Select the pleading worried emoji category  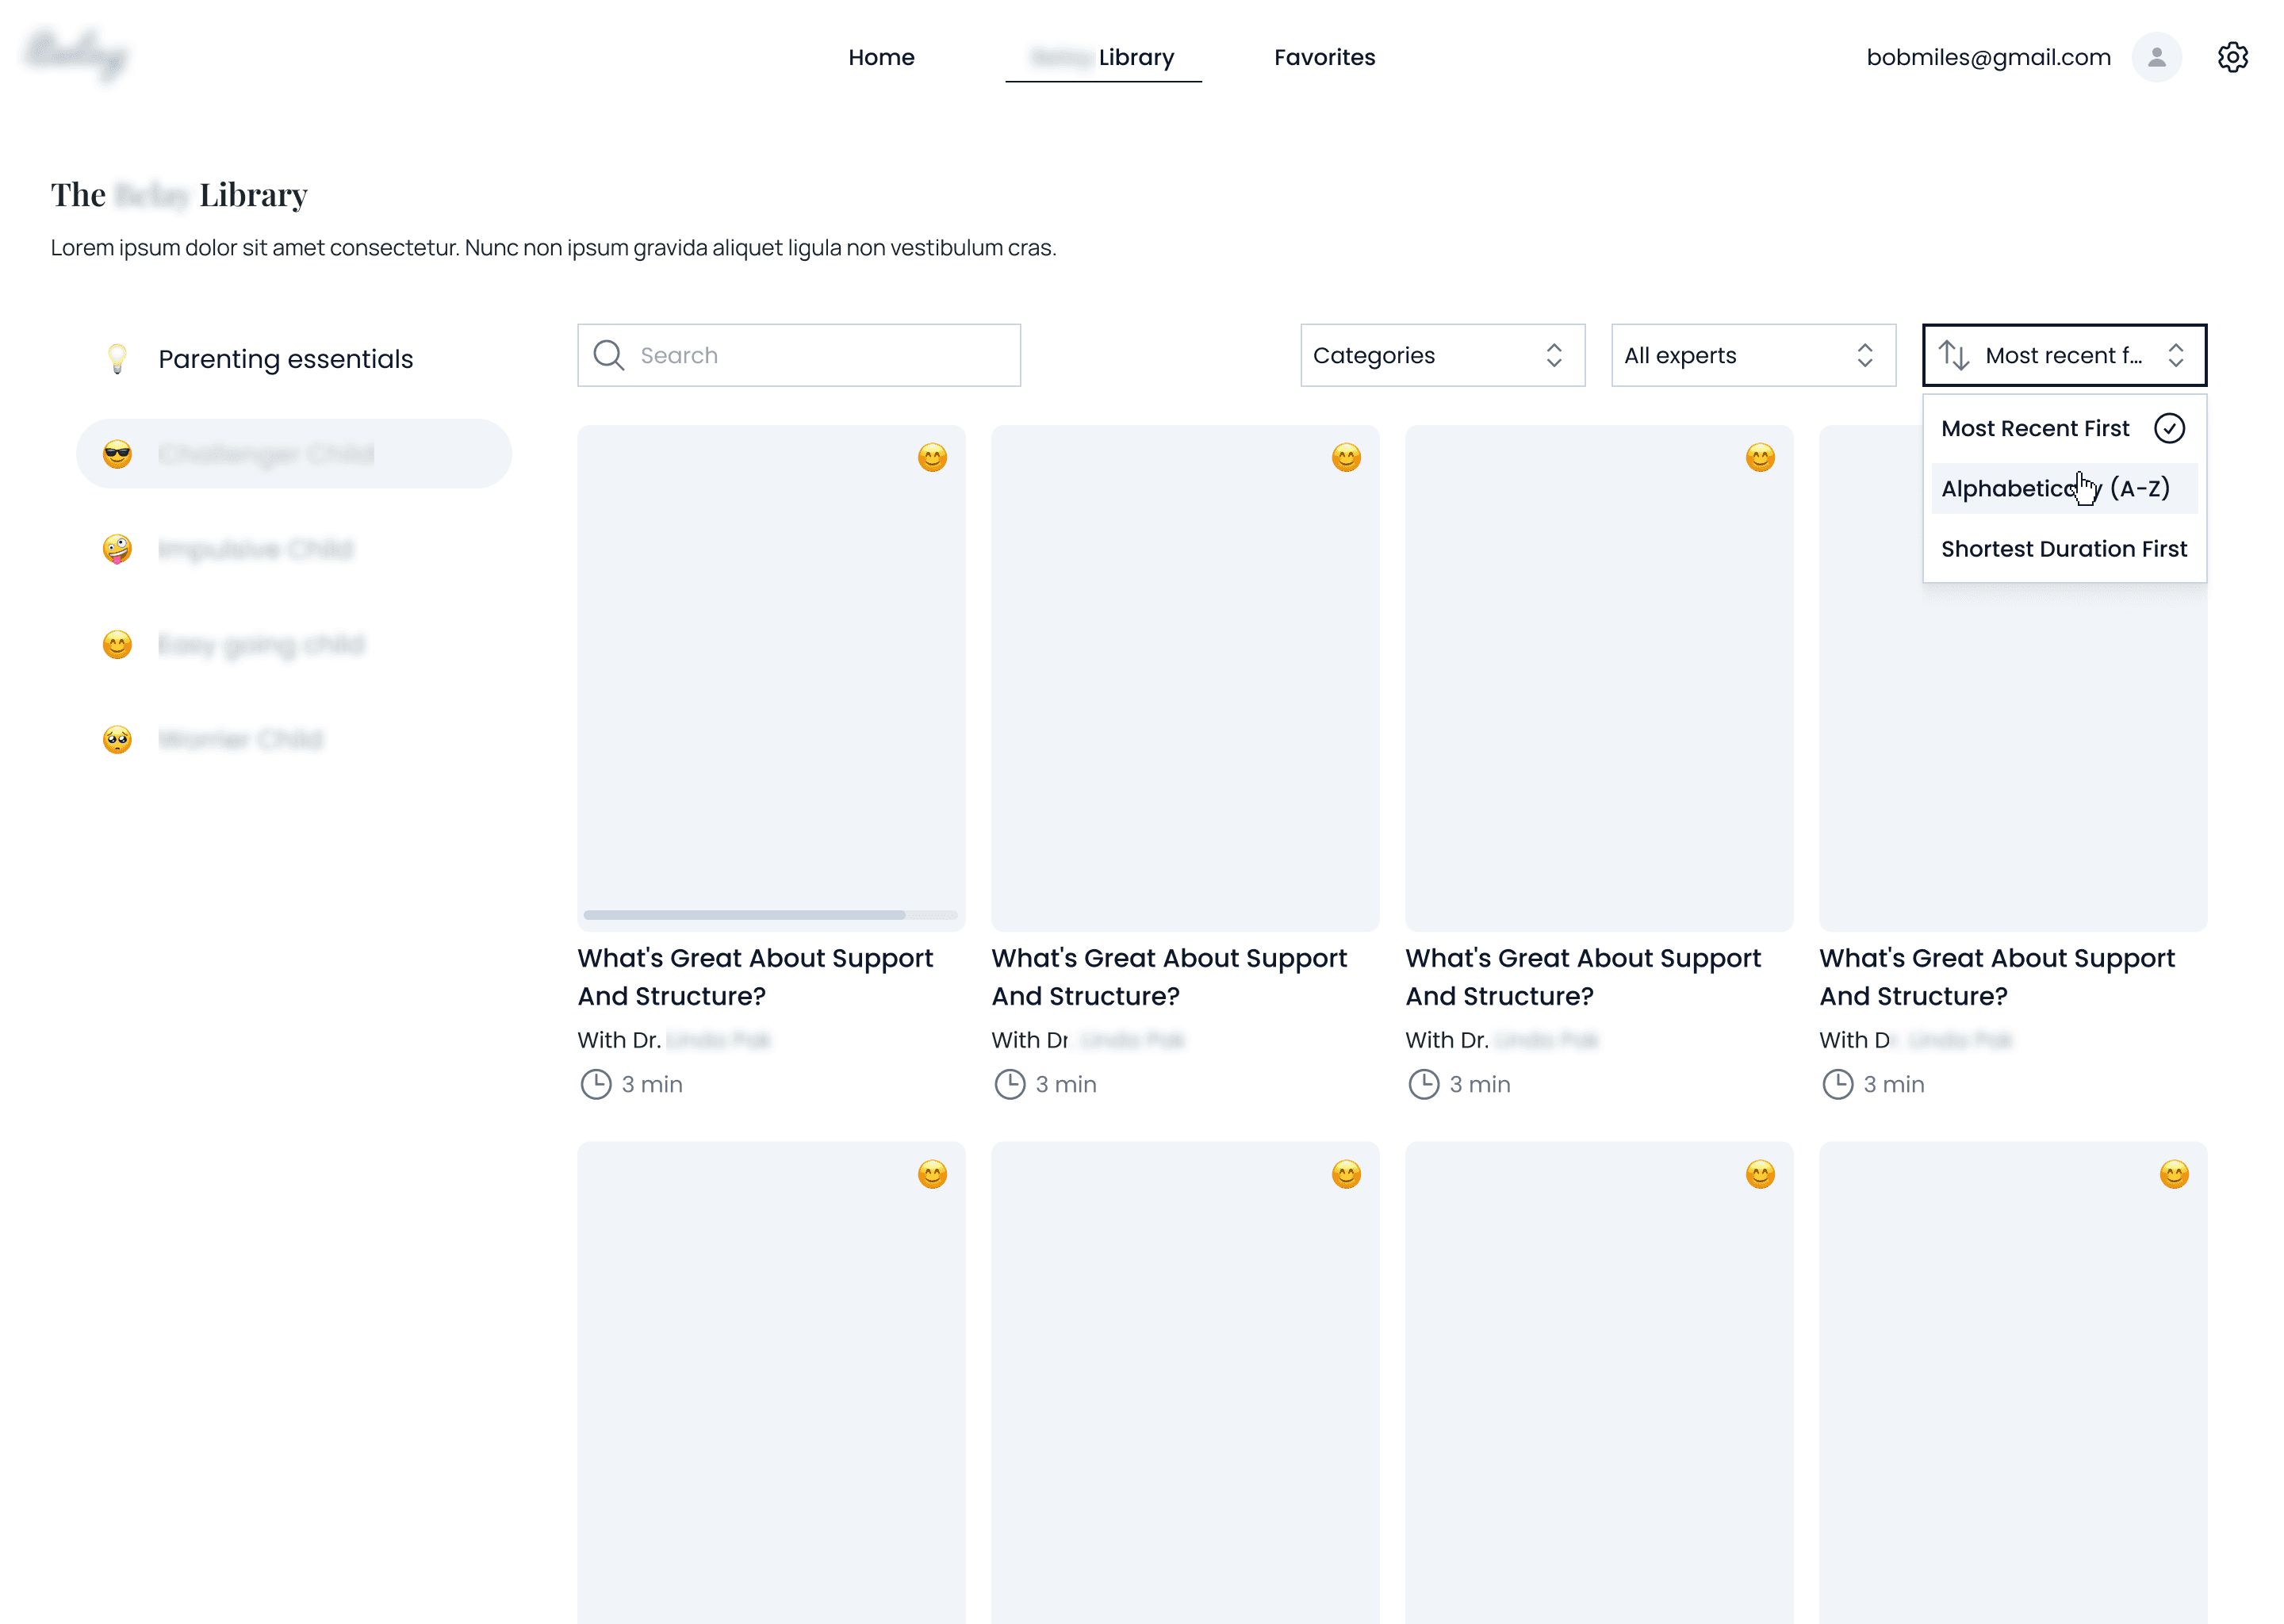point(117,739)
